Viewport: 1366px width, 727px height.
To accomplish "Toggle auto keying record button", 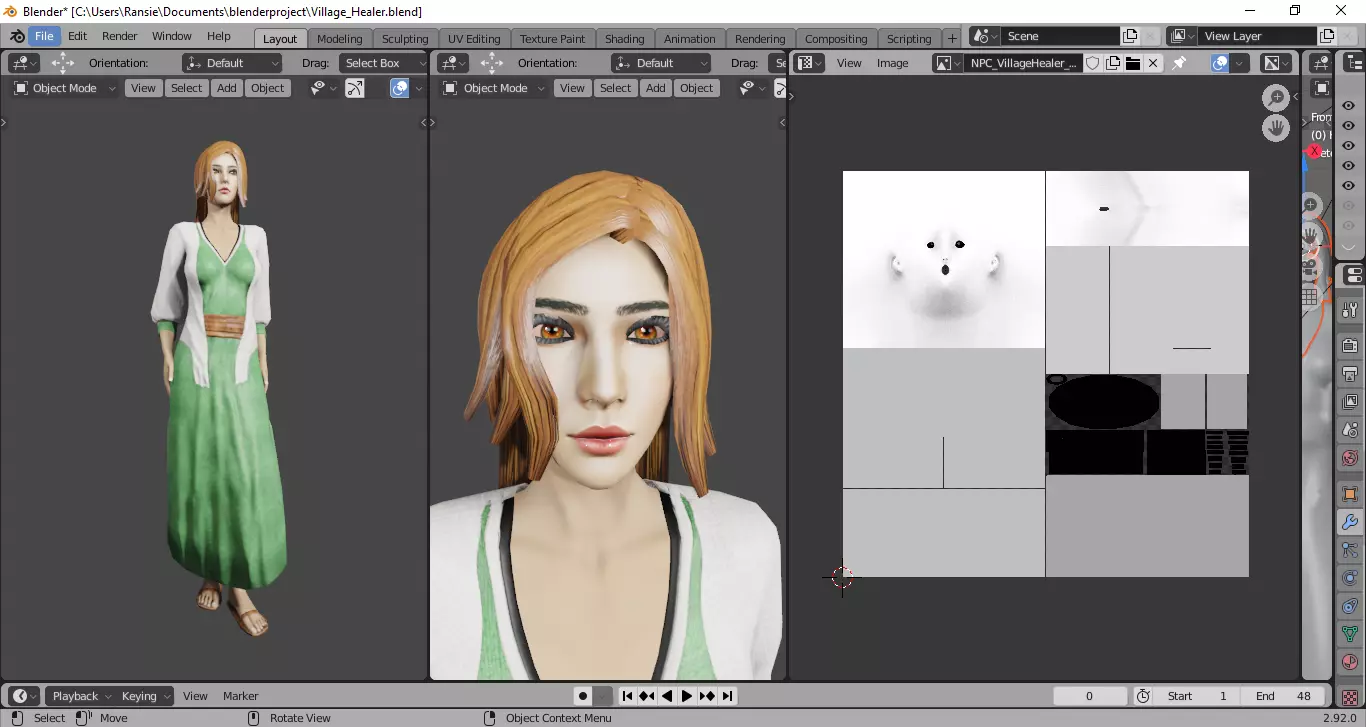I will (582, 696).
